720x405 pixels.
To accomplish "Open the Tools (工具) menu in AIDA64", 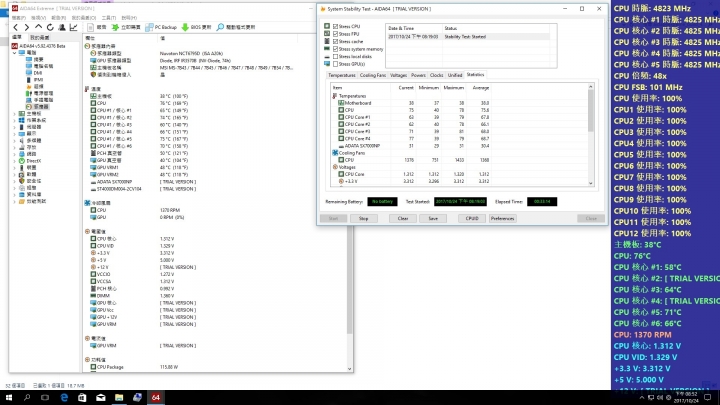I will (109, 18).
